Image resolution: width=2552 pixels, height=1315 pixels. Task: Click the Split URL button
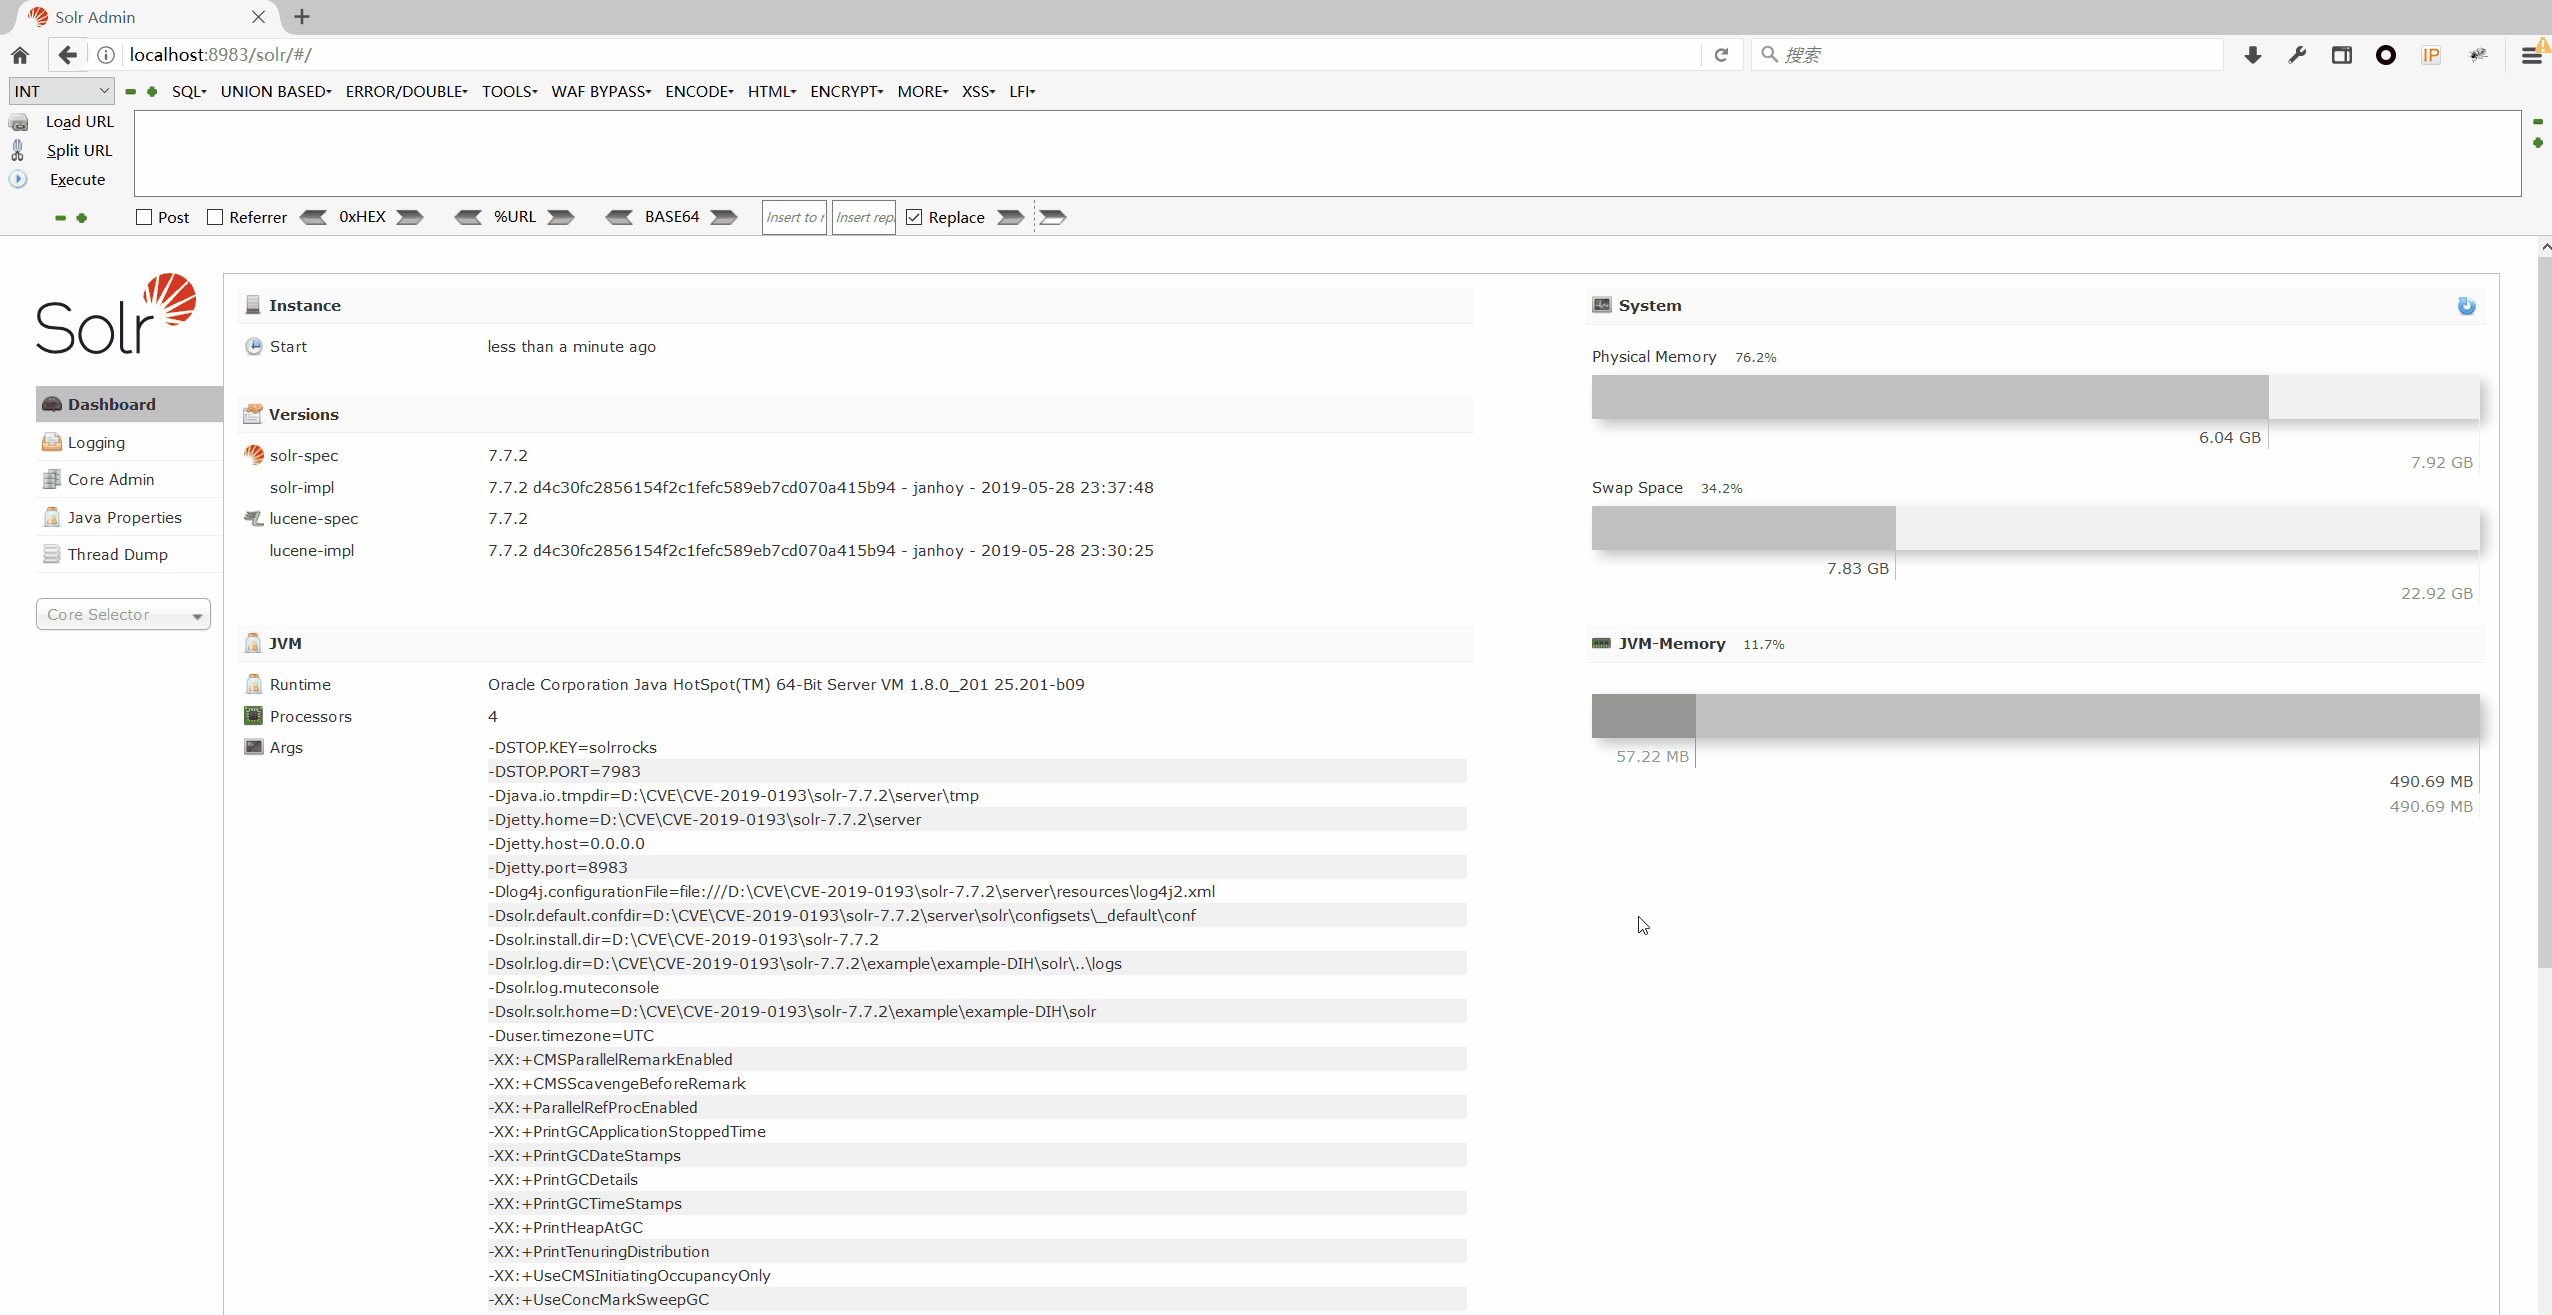[x=79, y=150]
